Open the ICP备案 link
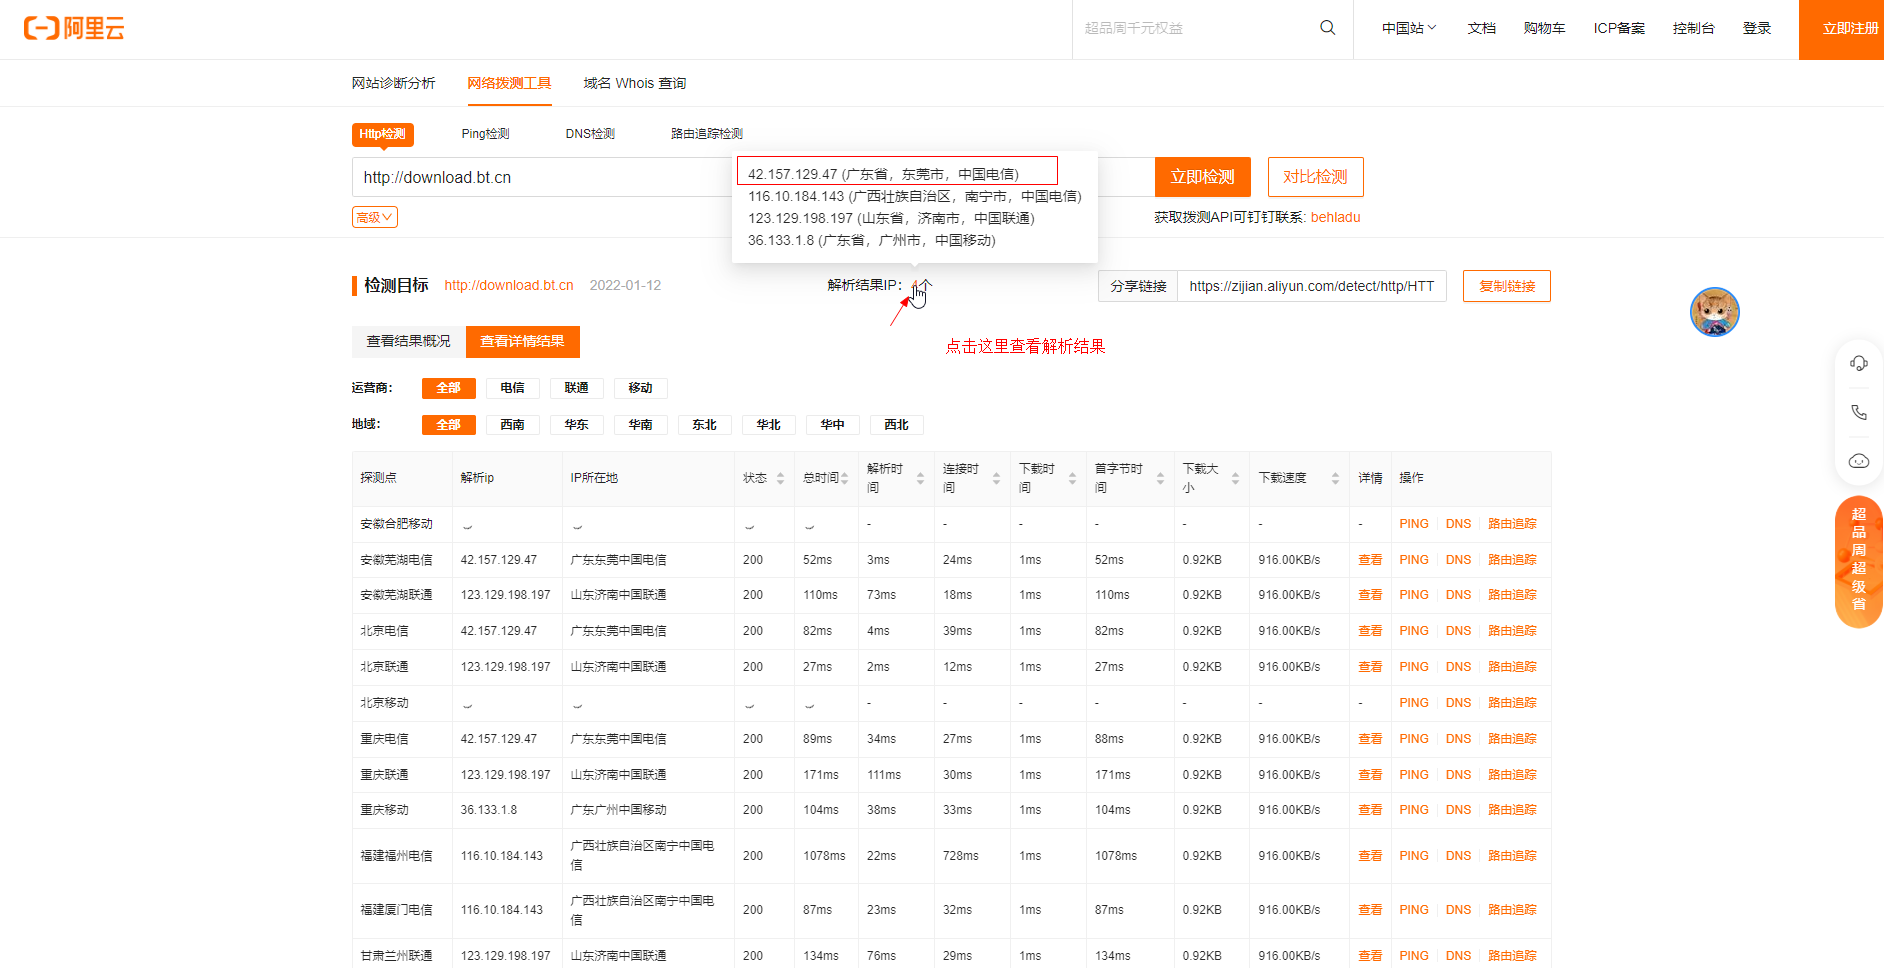Screen dimensions: 1884x968 (x=1619, y=28)
